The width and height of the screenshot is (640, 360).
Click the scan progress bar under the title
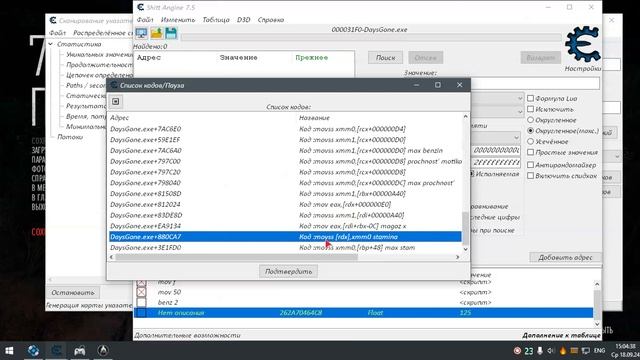click(371, 38)
